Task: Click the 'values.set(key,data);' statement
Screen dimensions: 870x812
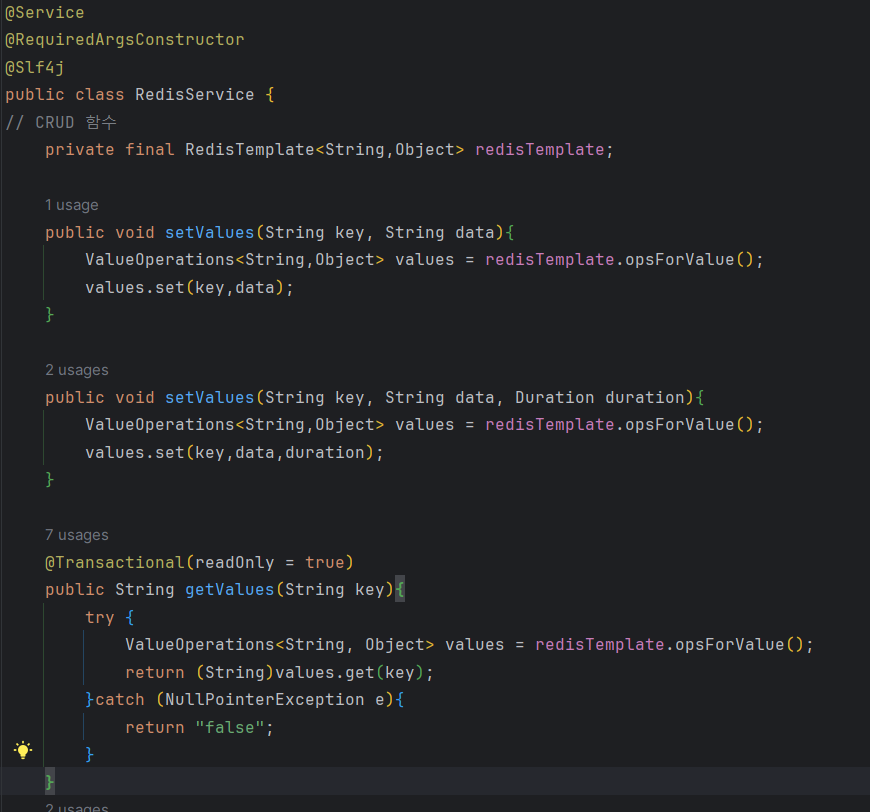Action: [x=189, y=288]
